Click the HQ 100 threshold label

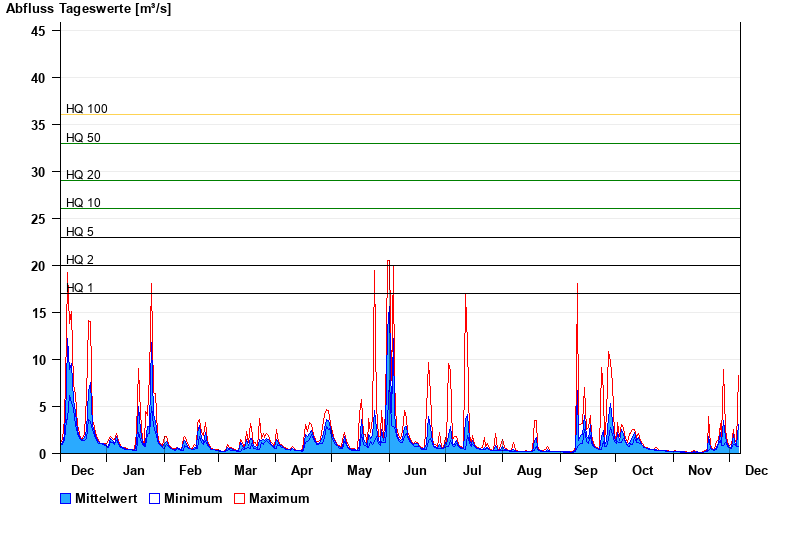(x=86, y=109)
